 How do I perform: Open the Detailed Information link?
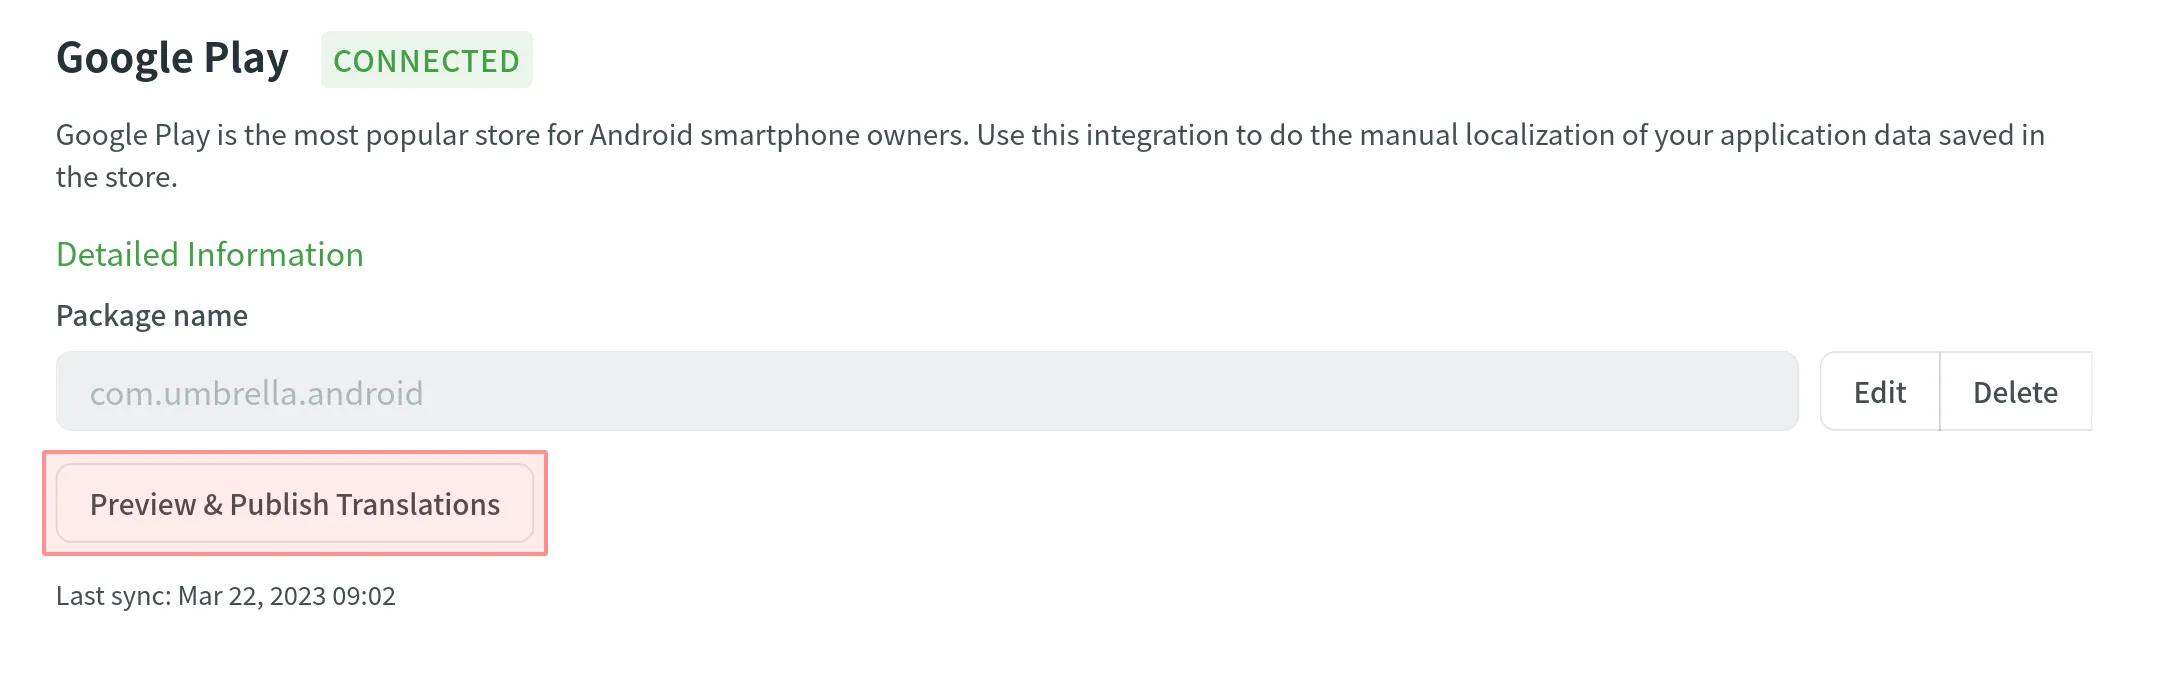209,254
